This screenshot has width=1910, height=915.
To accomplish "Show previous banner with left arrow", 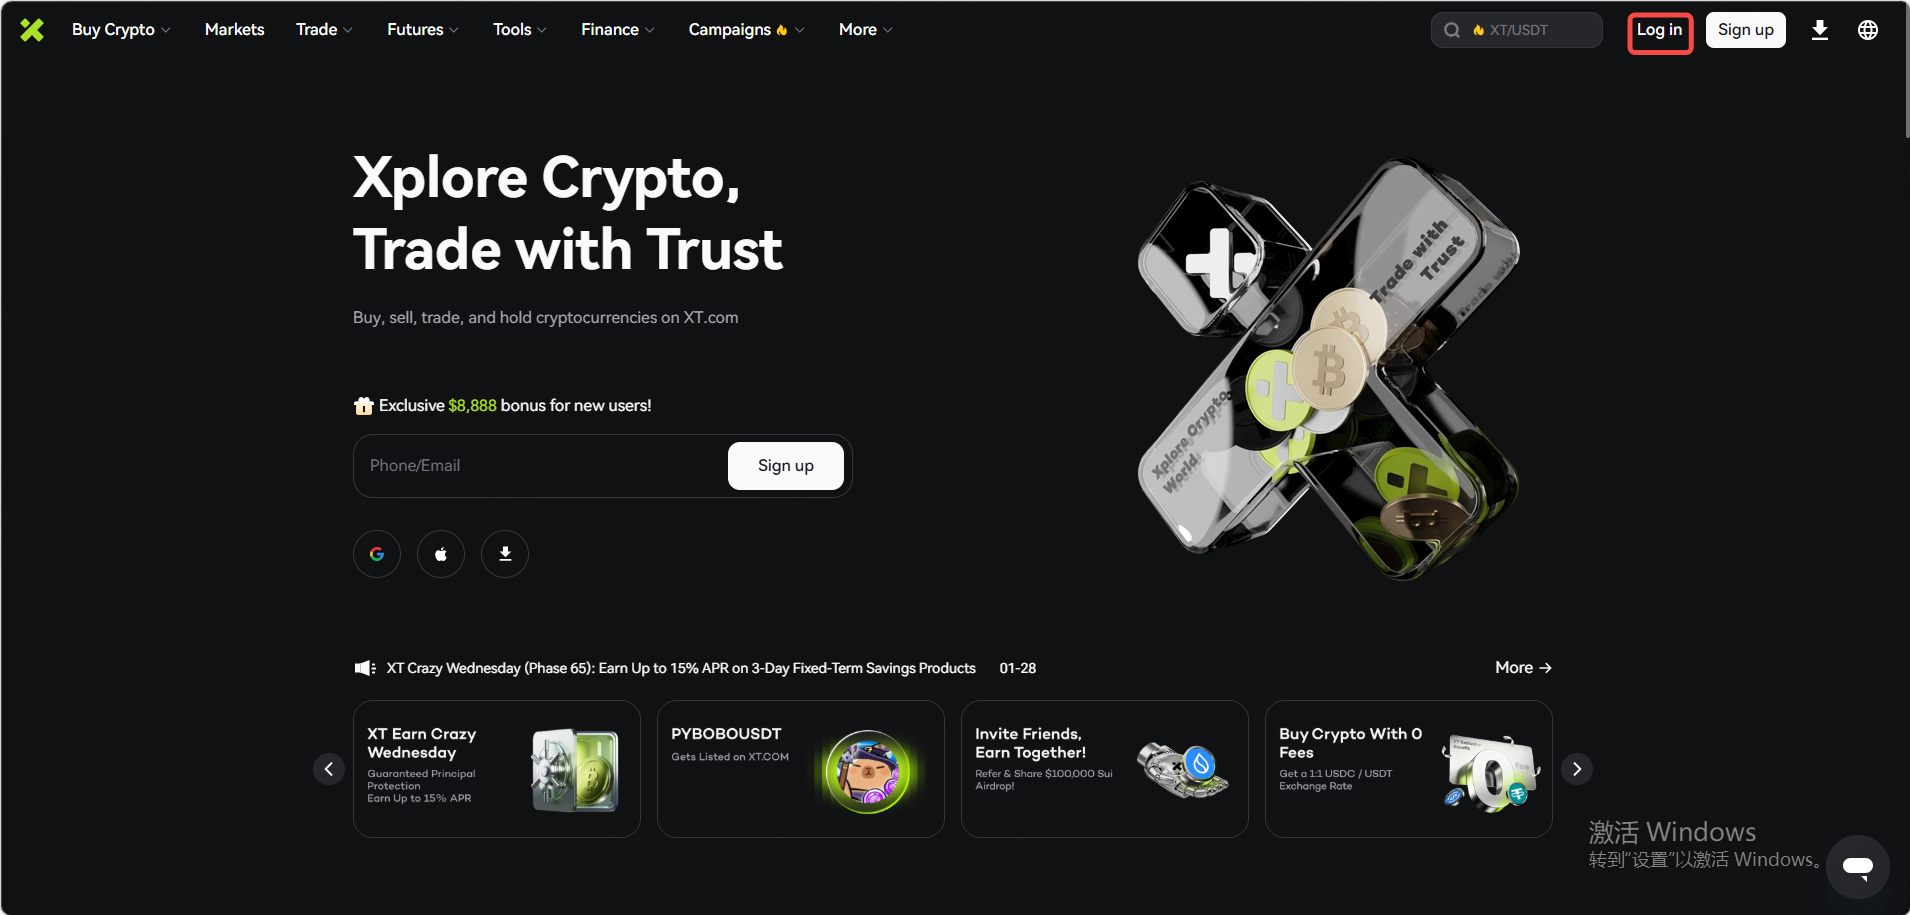I will (329, 769).
